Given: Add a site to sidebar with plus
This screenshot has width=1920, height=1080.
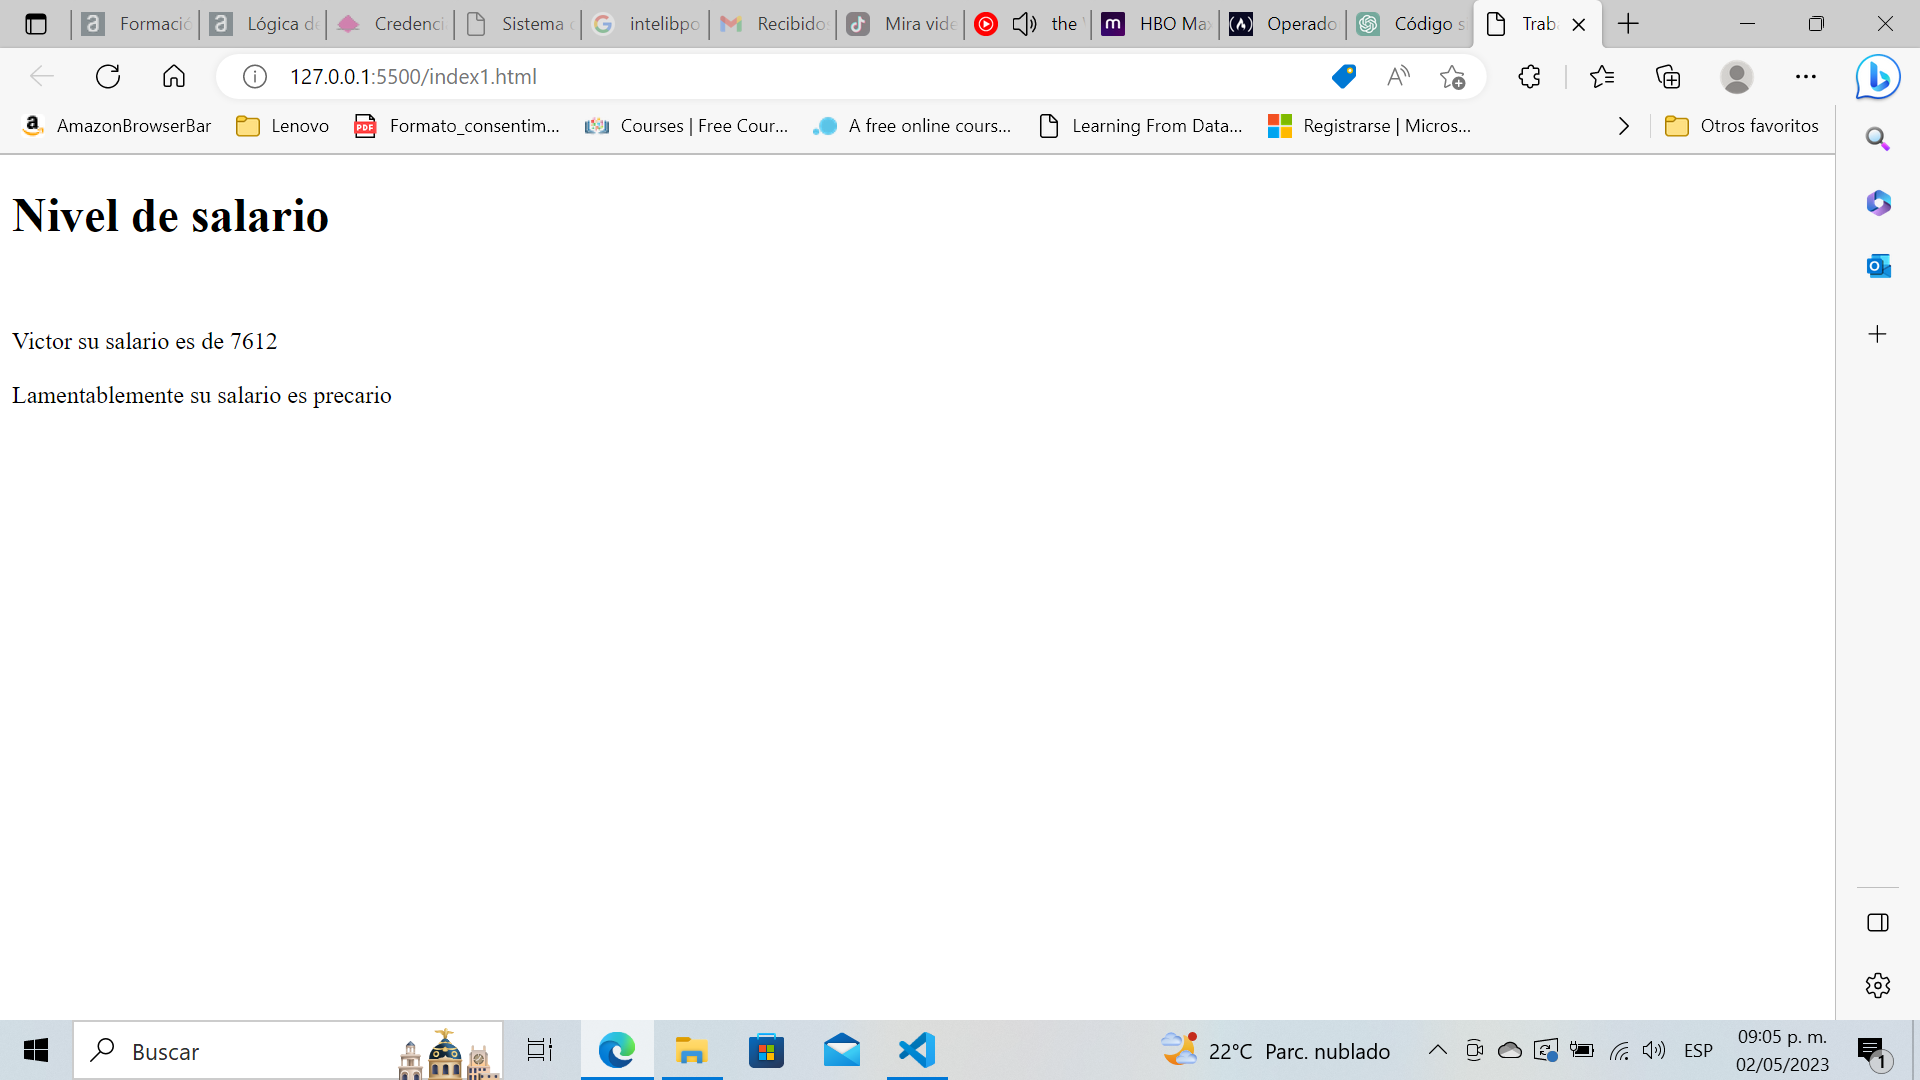Looking at the screenshot, I should 1878,334.
